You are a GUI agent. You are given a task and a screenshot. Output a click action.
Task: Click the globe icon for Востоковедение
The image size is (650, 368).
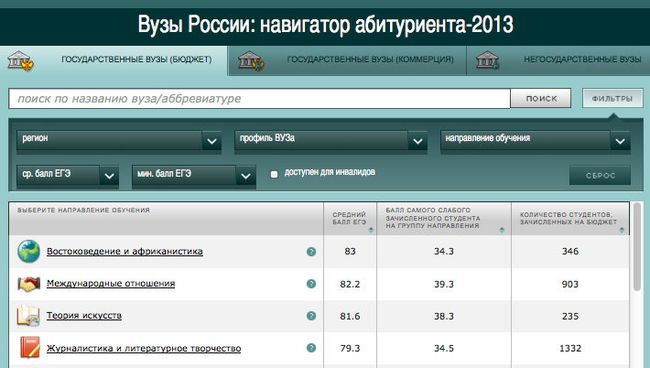point(29,251)
